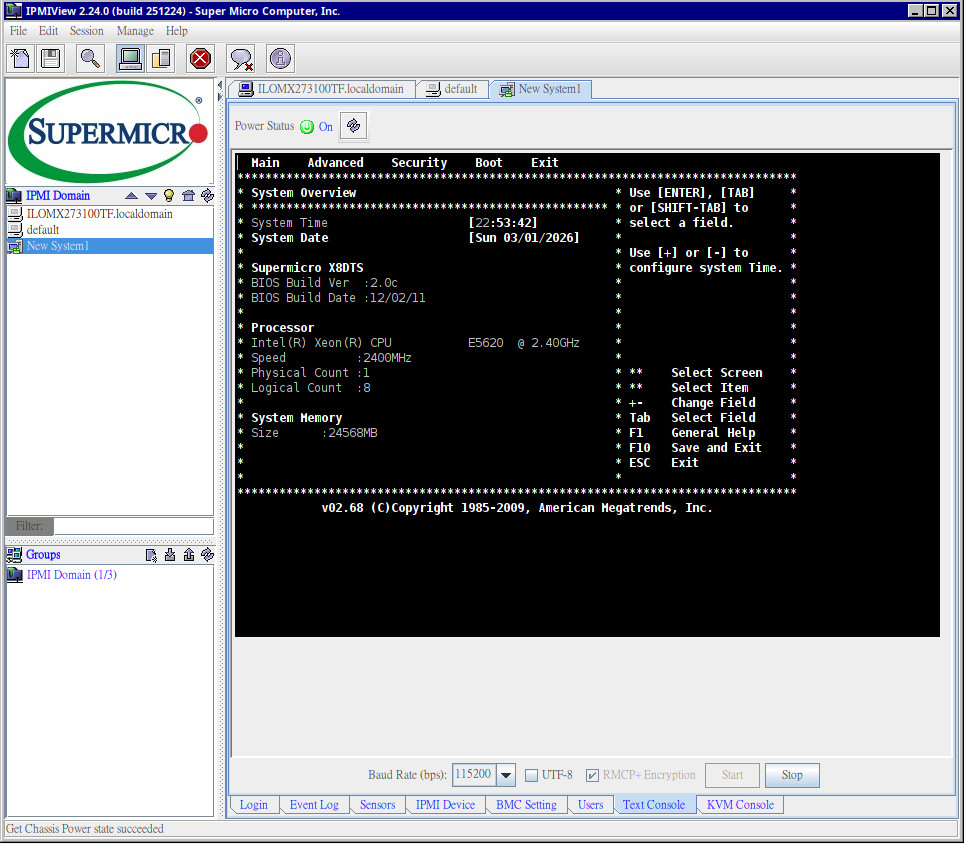This screenshot has width=964, height=844.
Task: Click the export arrow icon in Groups panel
Action: [188, 555]
